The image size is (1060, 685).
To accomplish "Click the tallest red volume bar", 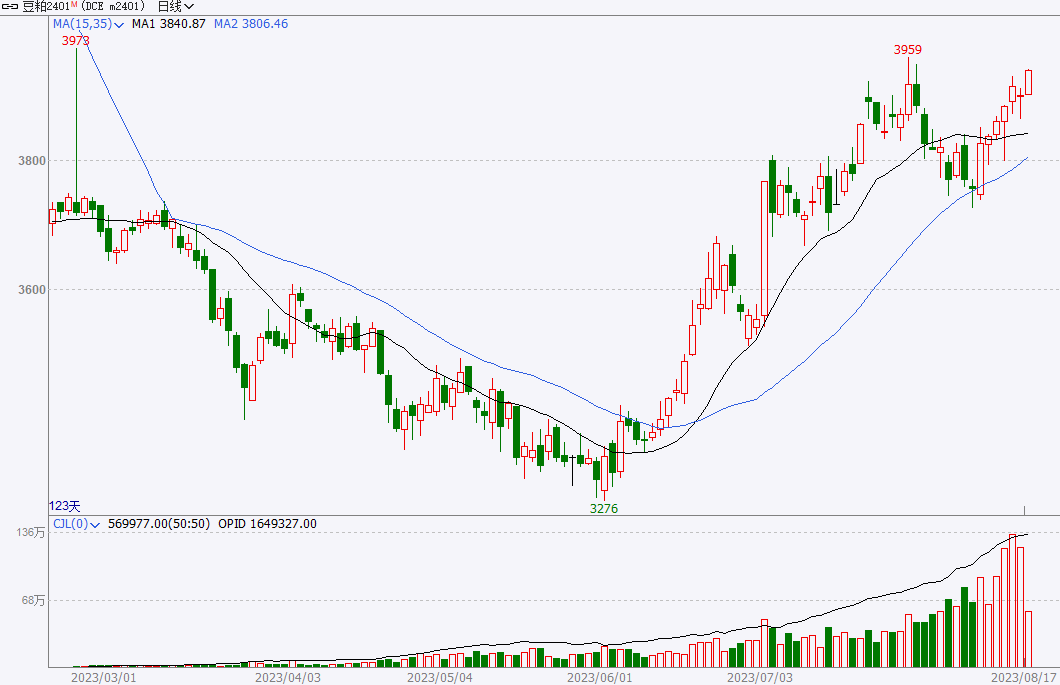I will [1012, 600].
